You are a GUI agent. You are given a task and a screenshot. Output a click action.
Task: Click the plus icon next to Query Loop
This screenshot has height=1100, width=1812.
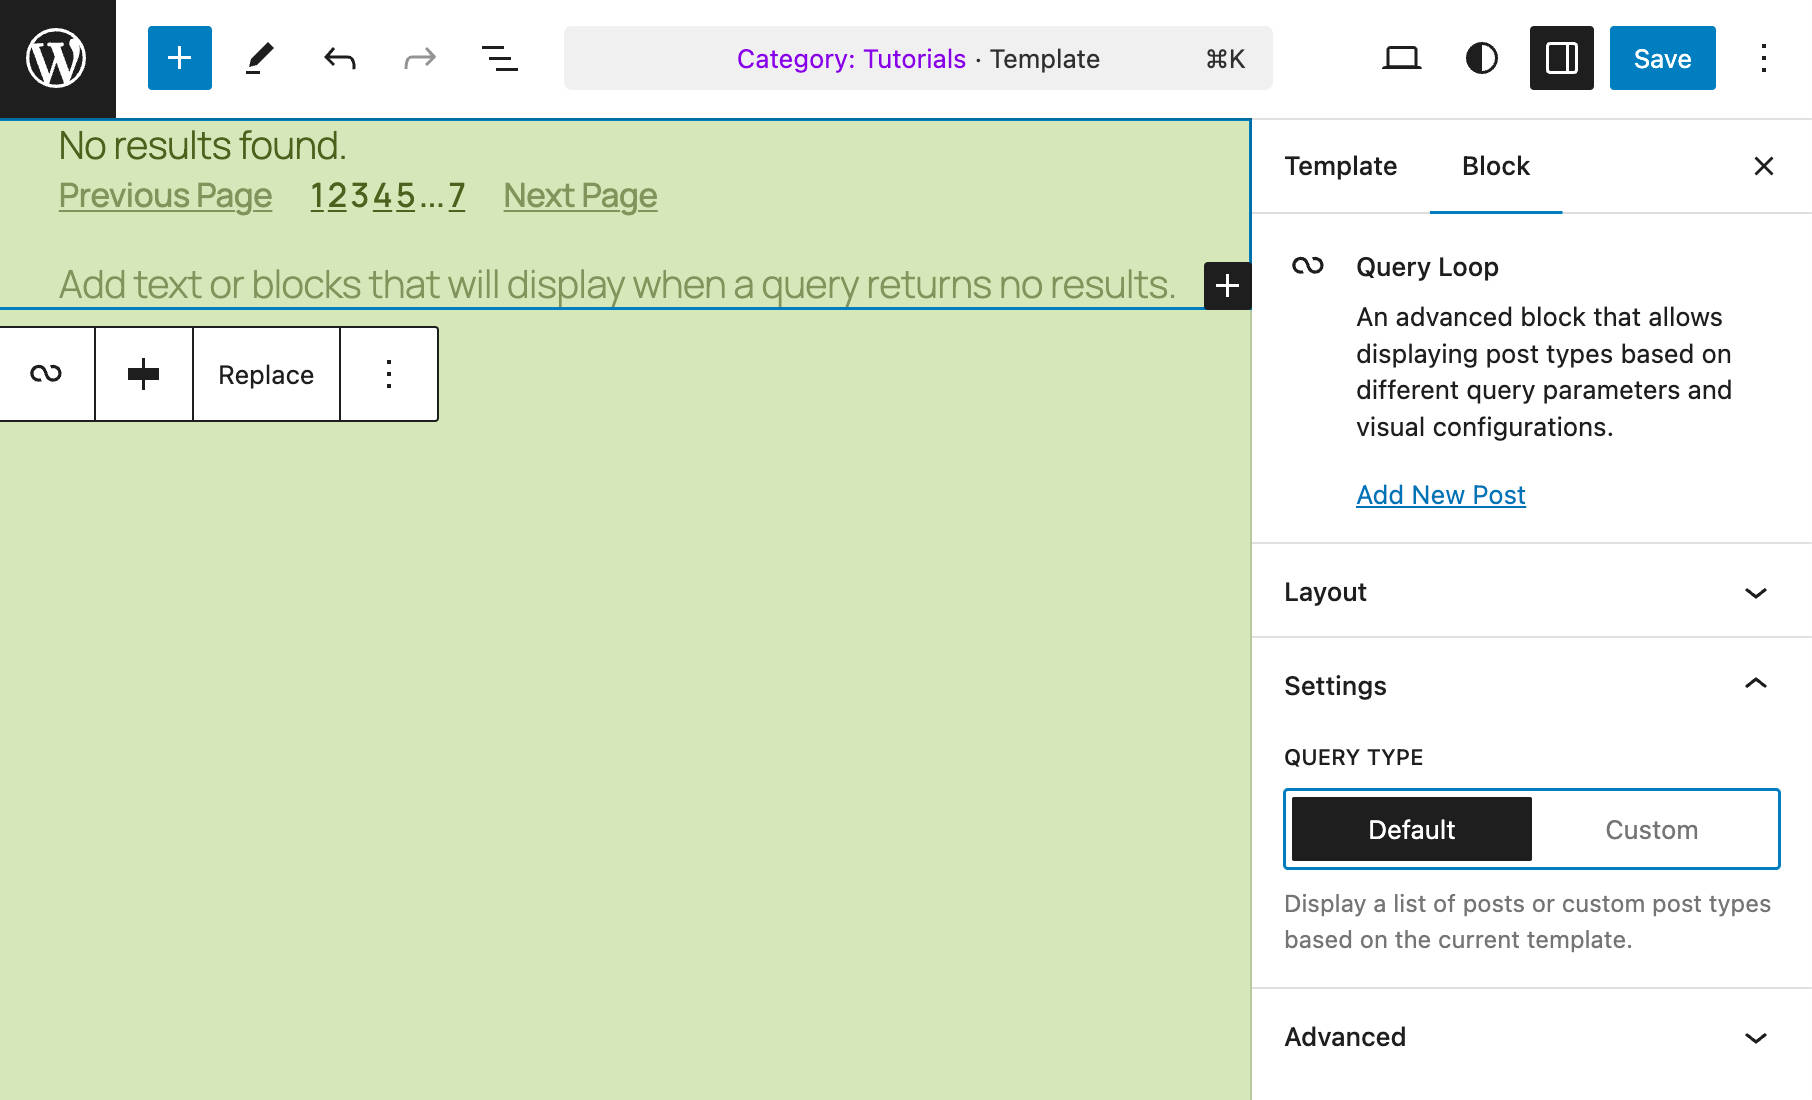[143, 374]
